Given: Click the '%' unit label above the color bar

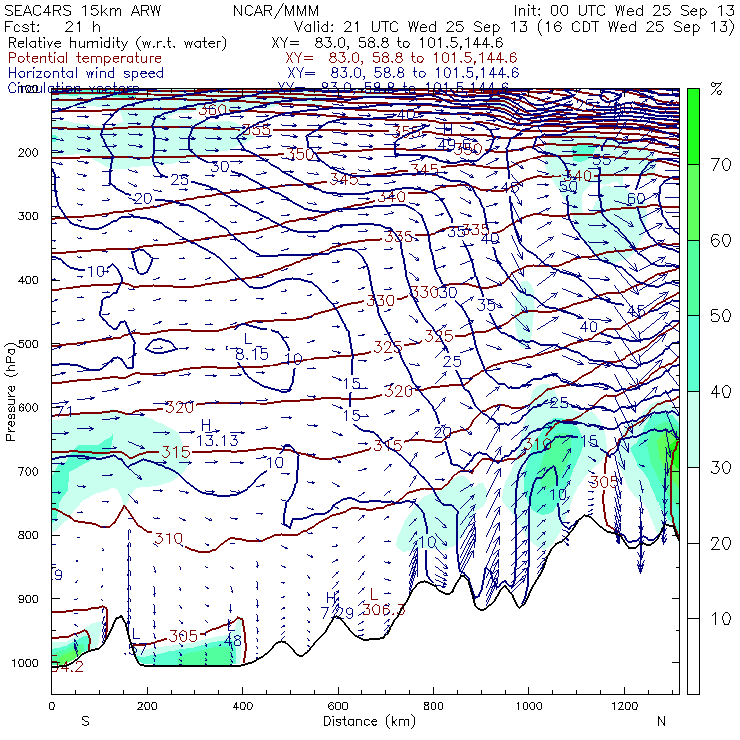Looking at the screenshot, I should tap(716, 89).
